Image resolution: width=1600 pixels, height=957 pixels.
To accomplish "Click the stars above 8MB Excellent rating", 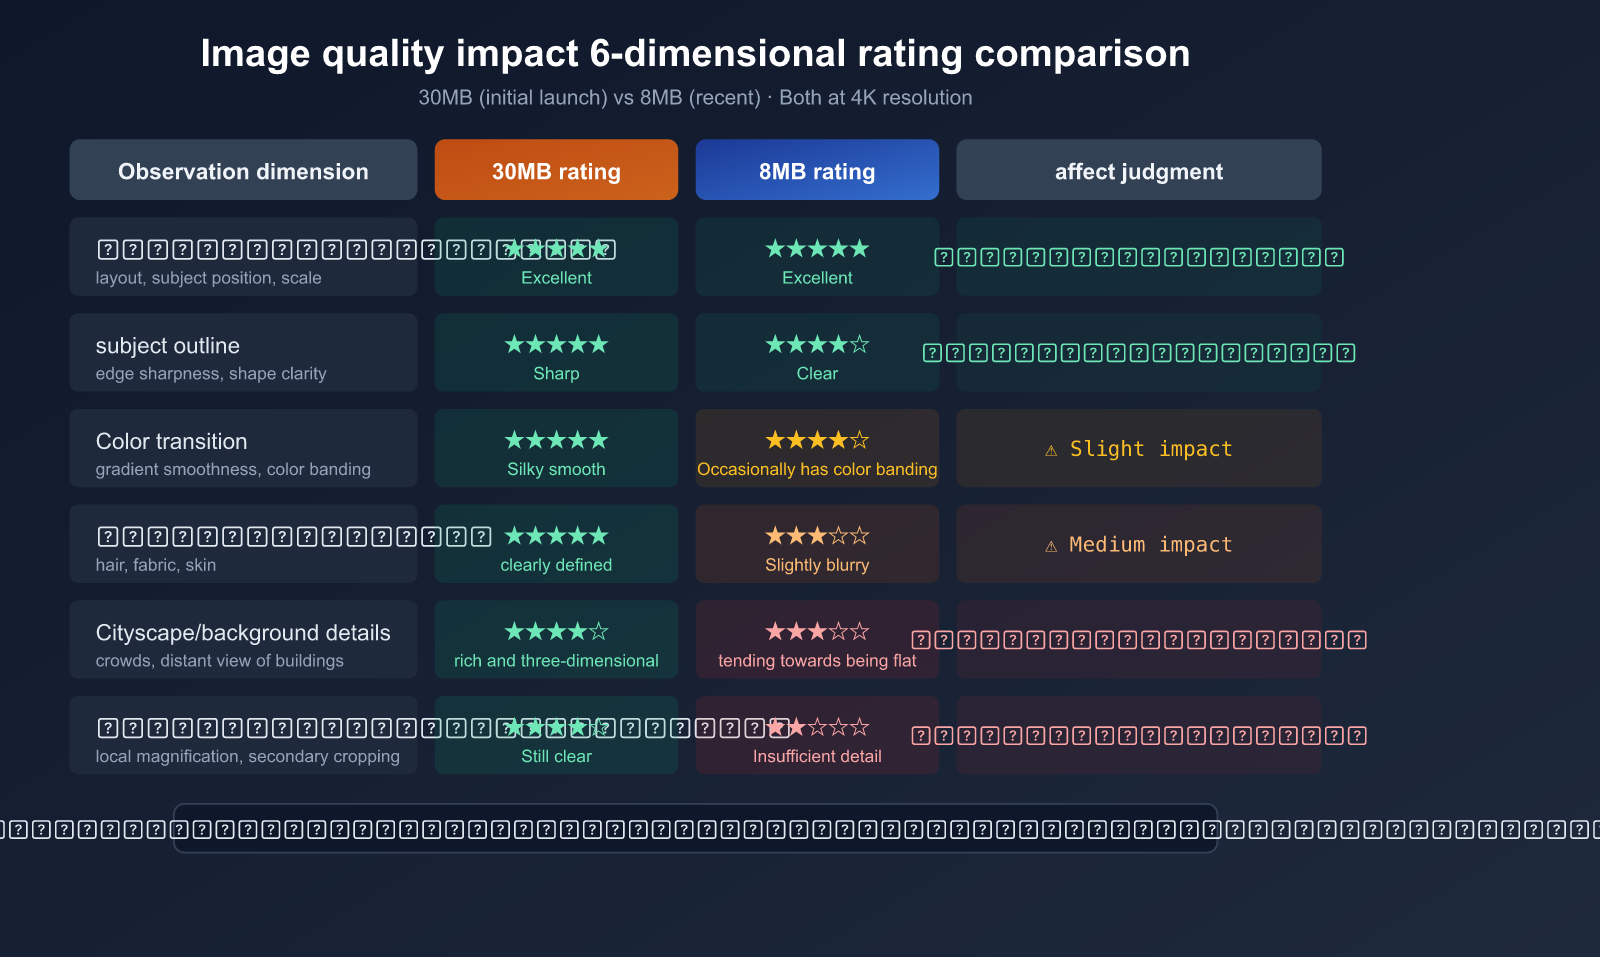I will pos(817,248).
